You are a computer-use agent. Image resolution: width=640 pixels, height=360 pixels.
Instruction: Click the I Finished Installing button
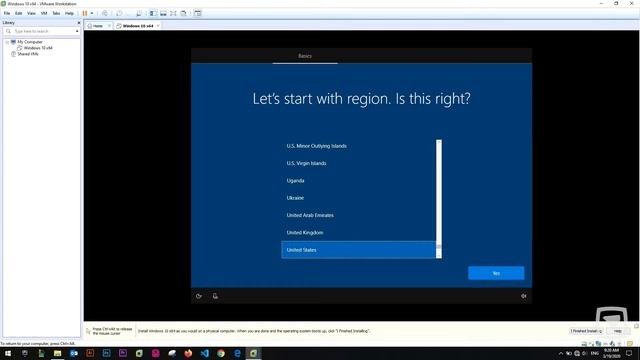pos(586,331)
